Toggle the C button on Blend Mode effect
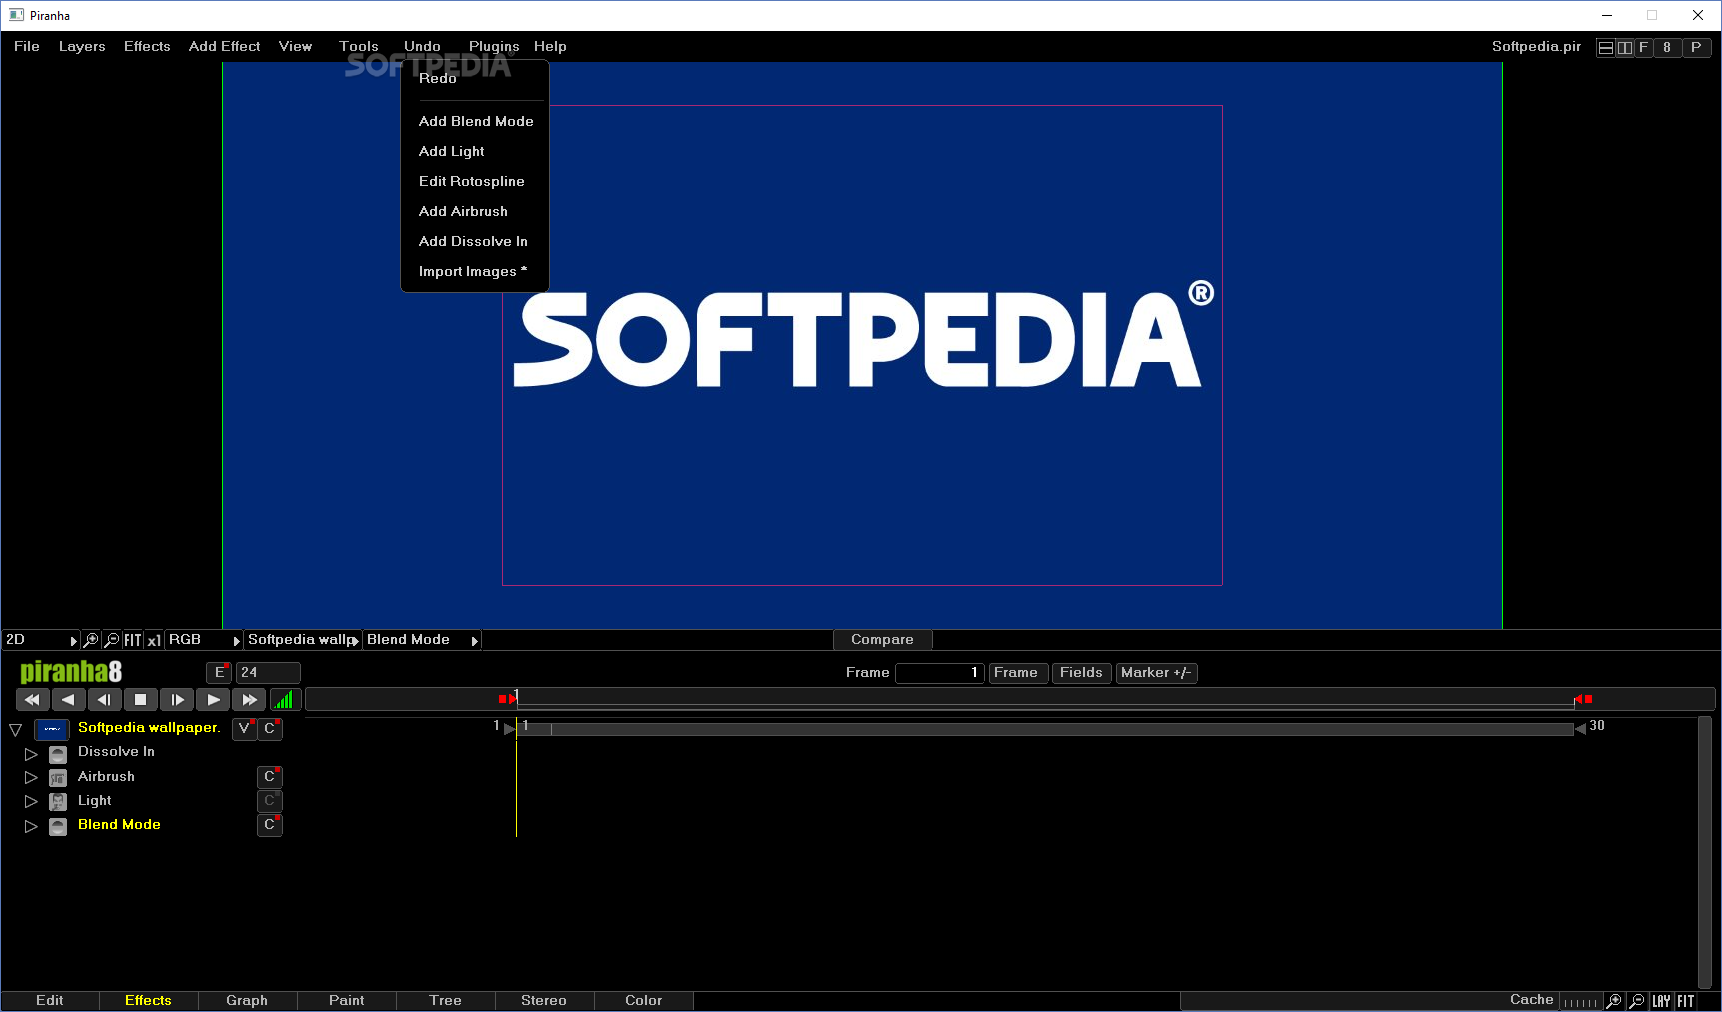Screen dimensions: 1722x1012 point(270,825)
